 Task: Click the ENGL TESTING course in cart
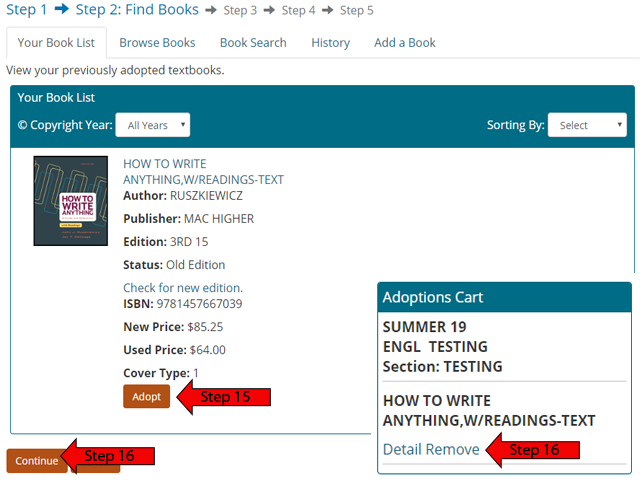pos(435,347)
